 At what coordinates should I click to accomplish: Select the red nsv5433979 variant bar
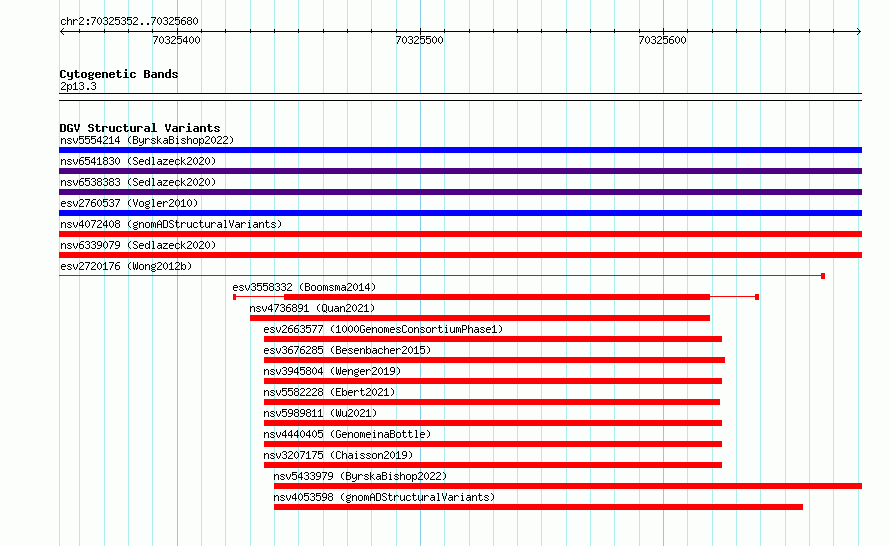(568, 486)
